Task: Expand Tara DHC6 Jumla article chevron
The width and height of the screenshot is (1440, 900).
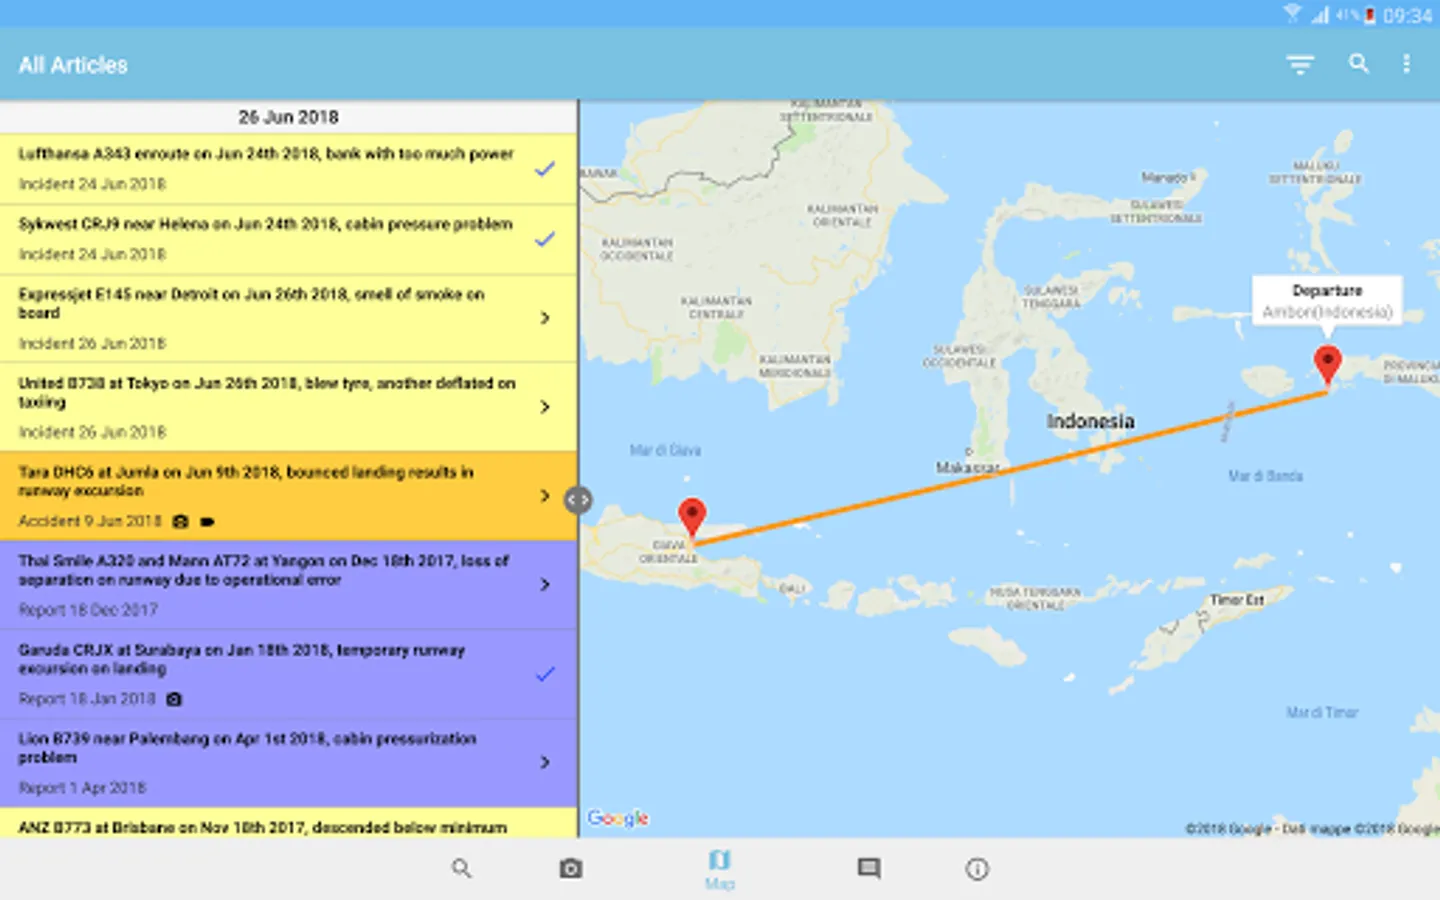Action: [545, 496]
